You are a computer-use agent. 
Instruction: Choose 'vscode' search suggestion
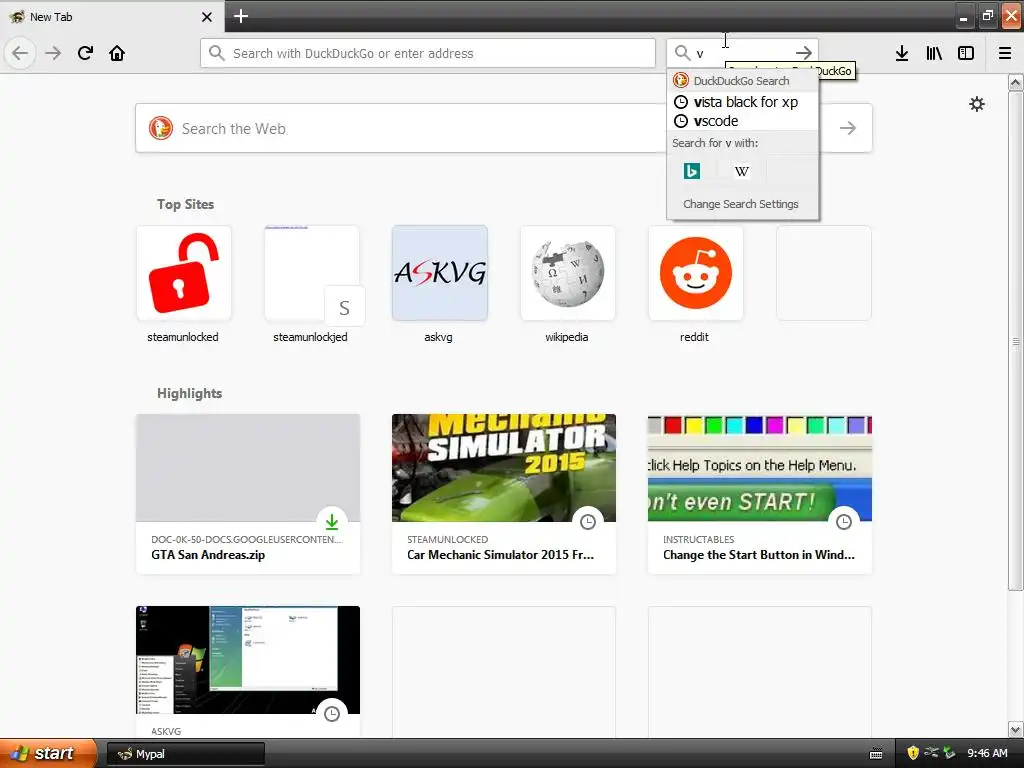point(743,121)
